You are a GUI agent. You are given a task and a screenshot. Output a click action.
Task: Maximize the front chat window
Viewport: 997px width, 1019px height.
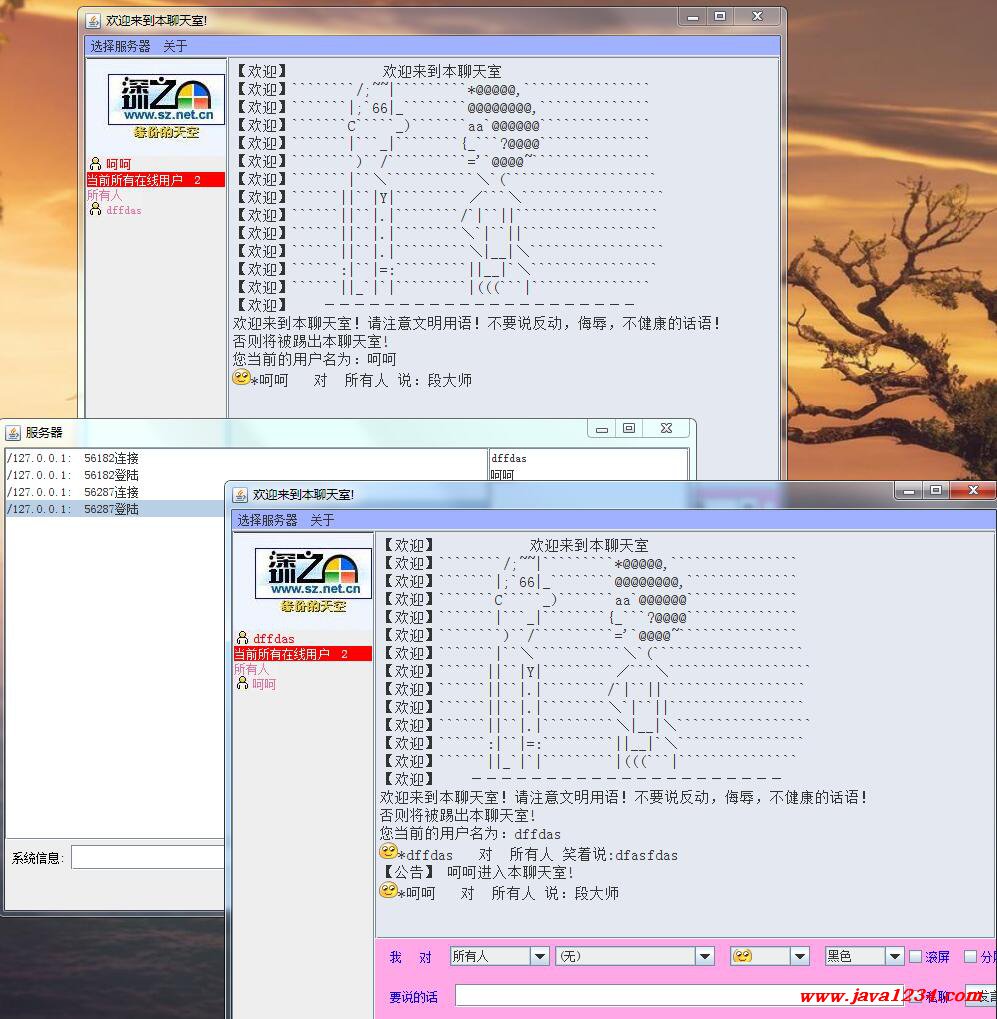point(937,491)
